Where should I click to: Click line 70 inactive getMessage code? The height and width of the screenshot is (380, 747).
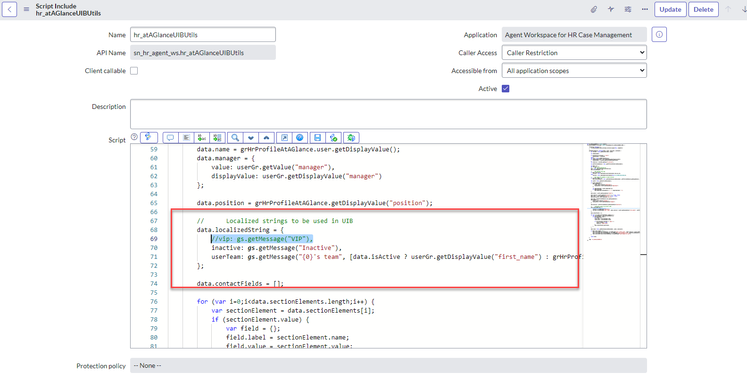(277, 248)
